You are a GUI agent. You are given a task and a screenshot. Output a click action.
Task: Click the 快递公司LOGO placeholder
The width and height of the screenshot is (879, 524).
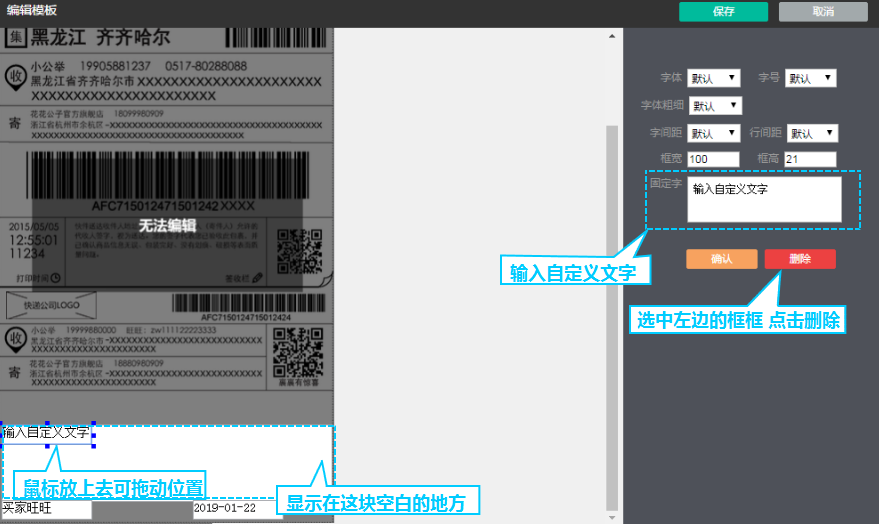51,305
